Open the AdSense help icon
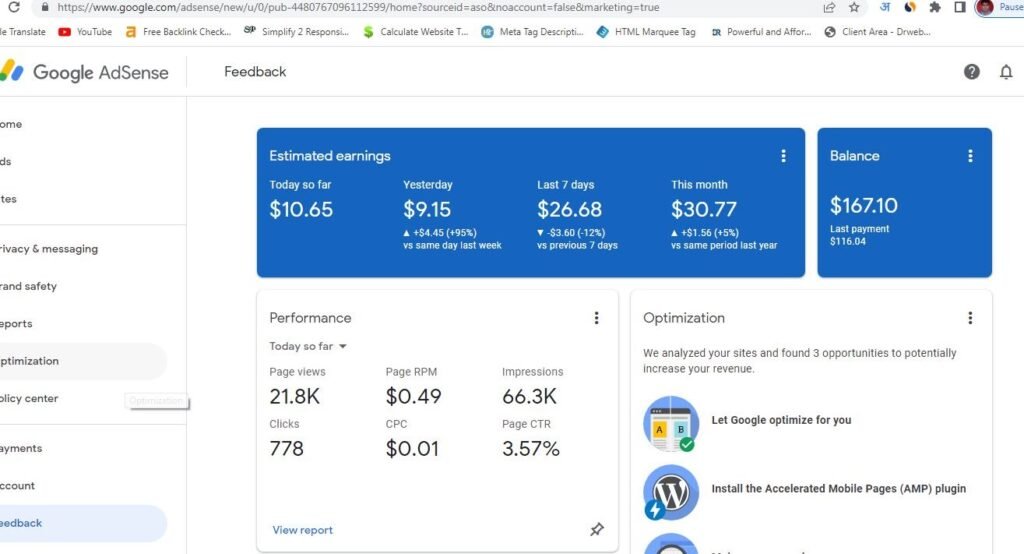 [x=972, y=72]
